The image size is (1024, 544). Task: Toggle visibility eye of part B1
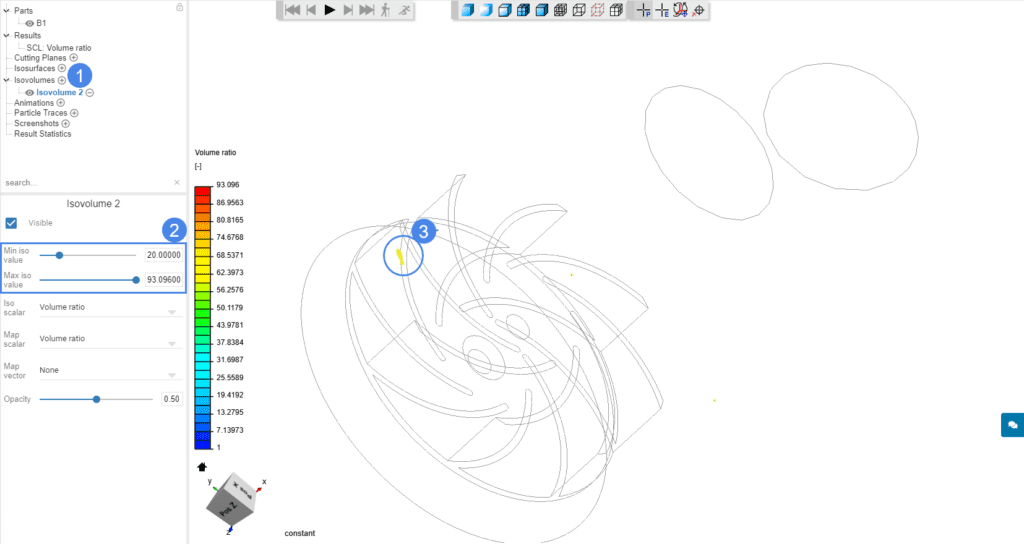[x=29, y=24]
